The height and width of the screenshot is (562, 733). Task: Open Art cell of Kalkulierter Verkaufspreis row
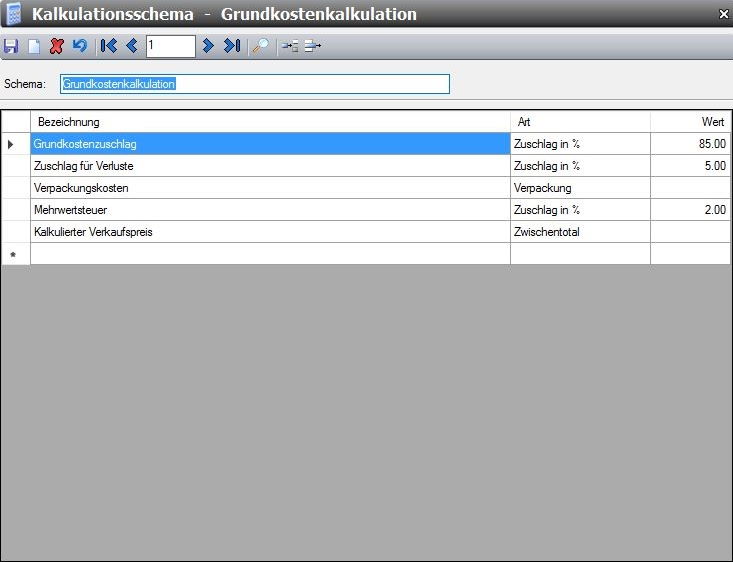580,232
